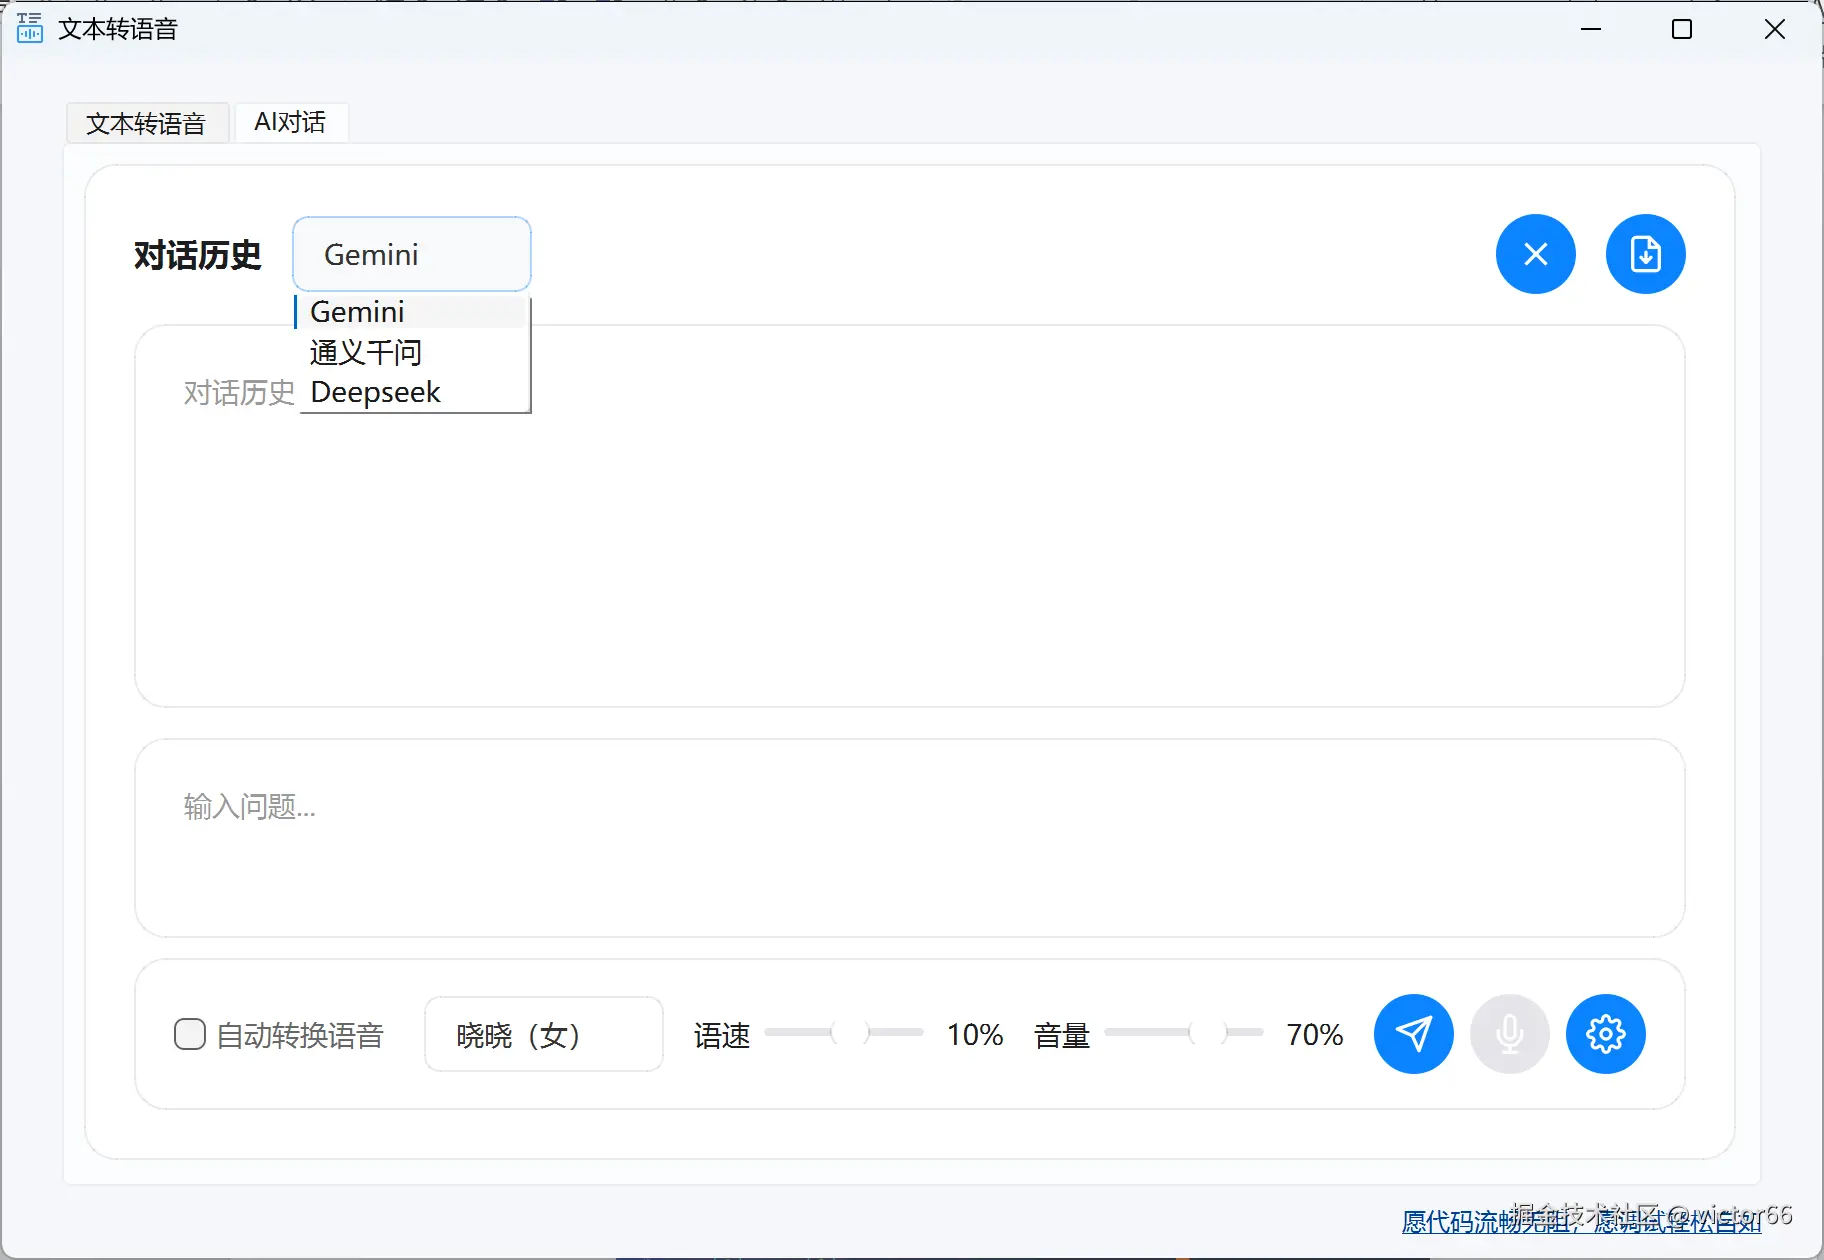
Task: Open the voice selector showing 晓晓（女）
Action: click(x=543, y=1033)
